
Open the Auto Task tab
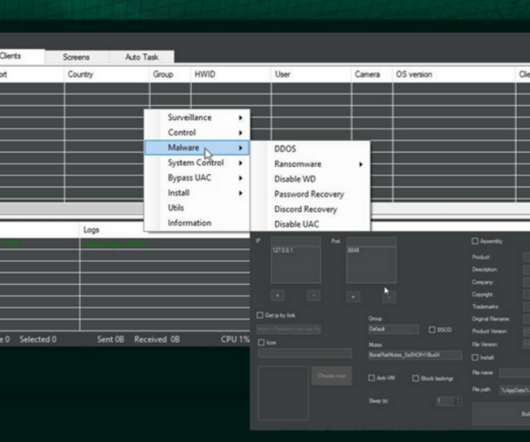point(142,57)
